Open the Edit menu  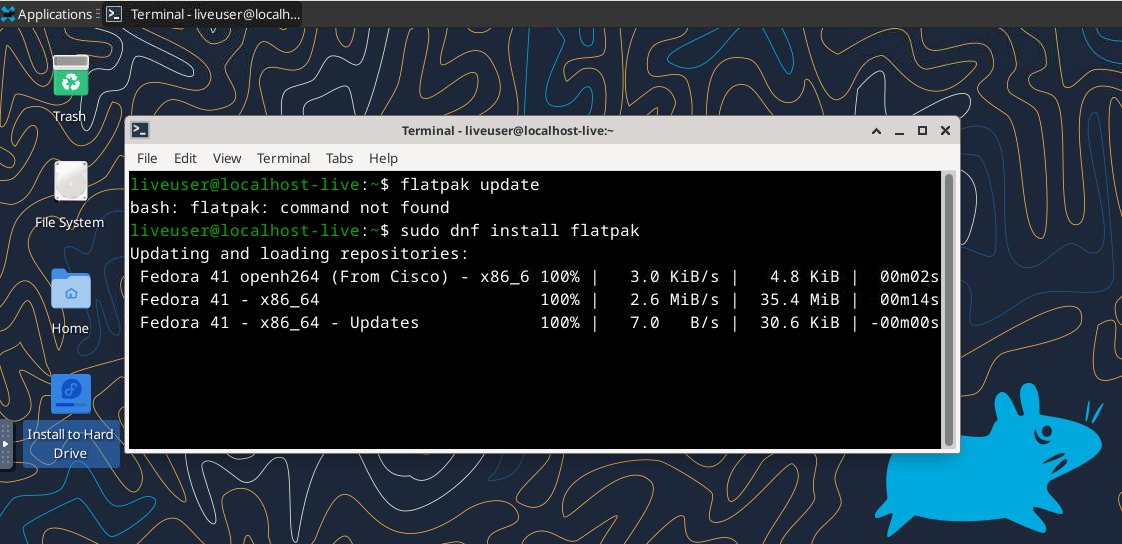click(185, 158)
